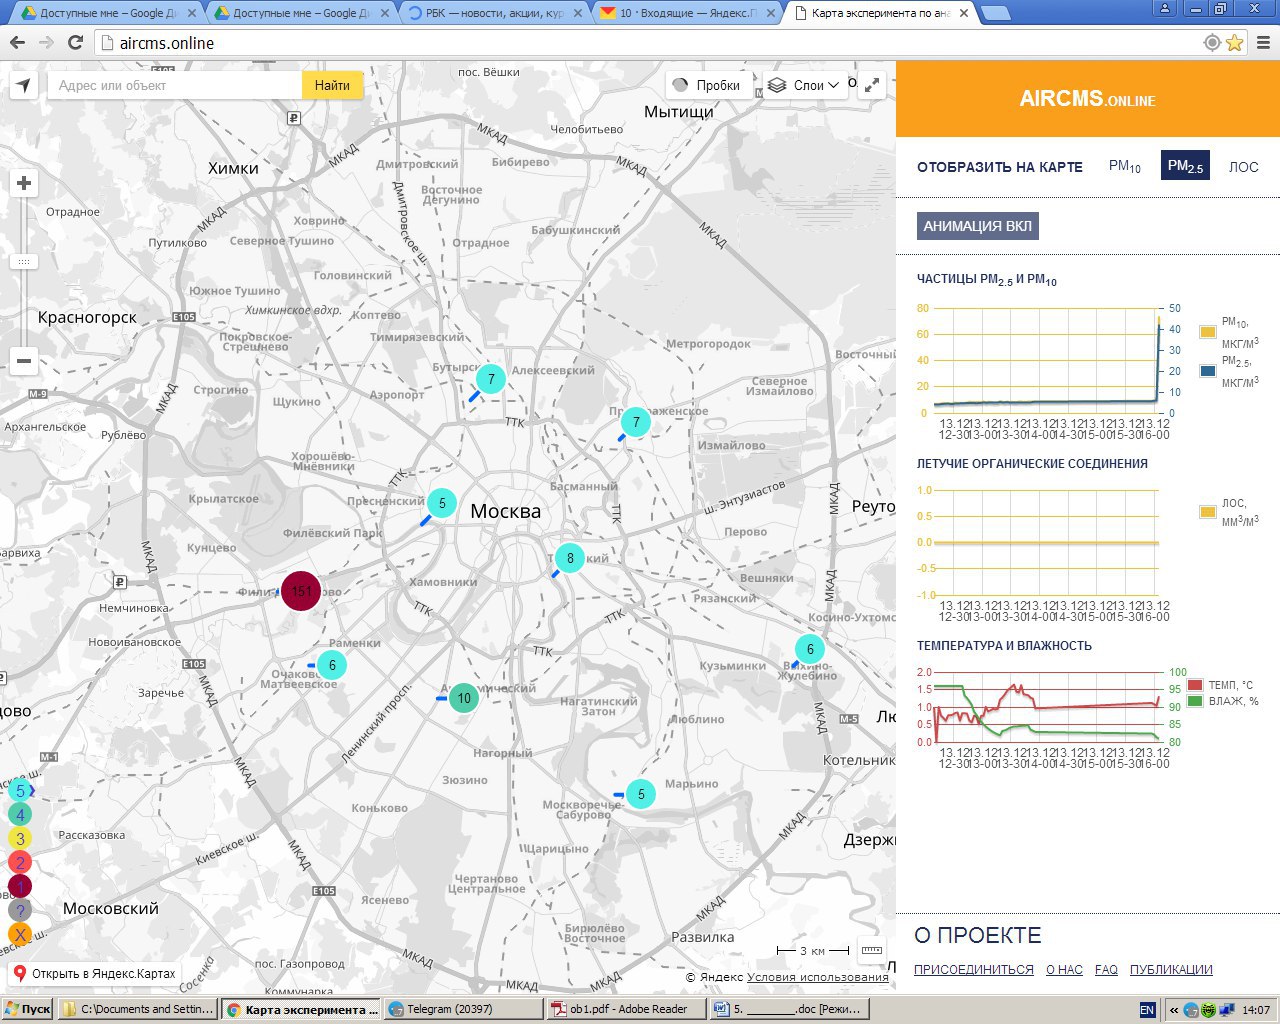Select sensor marker 8 in central Moscow
Image resolution: width=1280 pixels, height=1024 pixels.
[570, 558]
